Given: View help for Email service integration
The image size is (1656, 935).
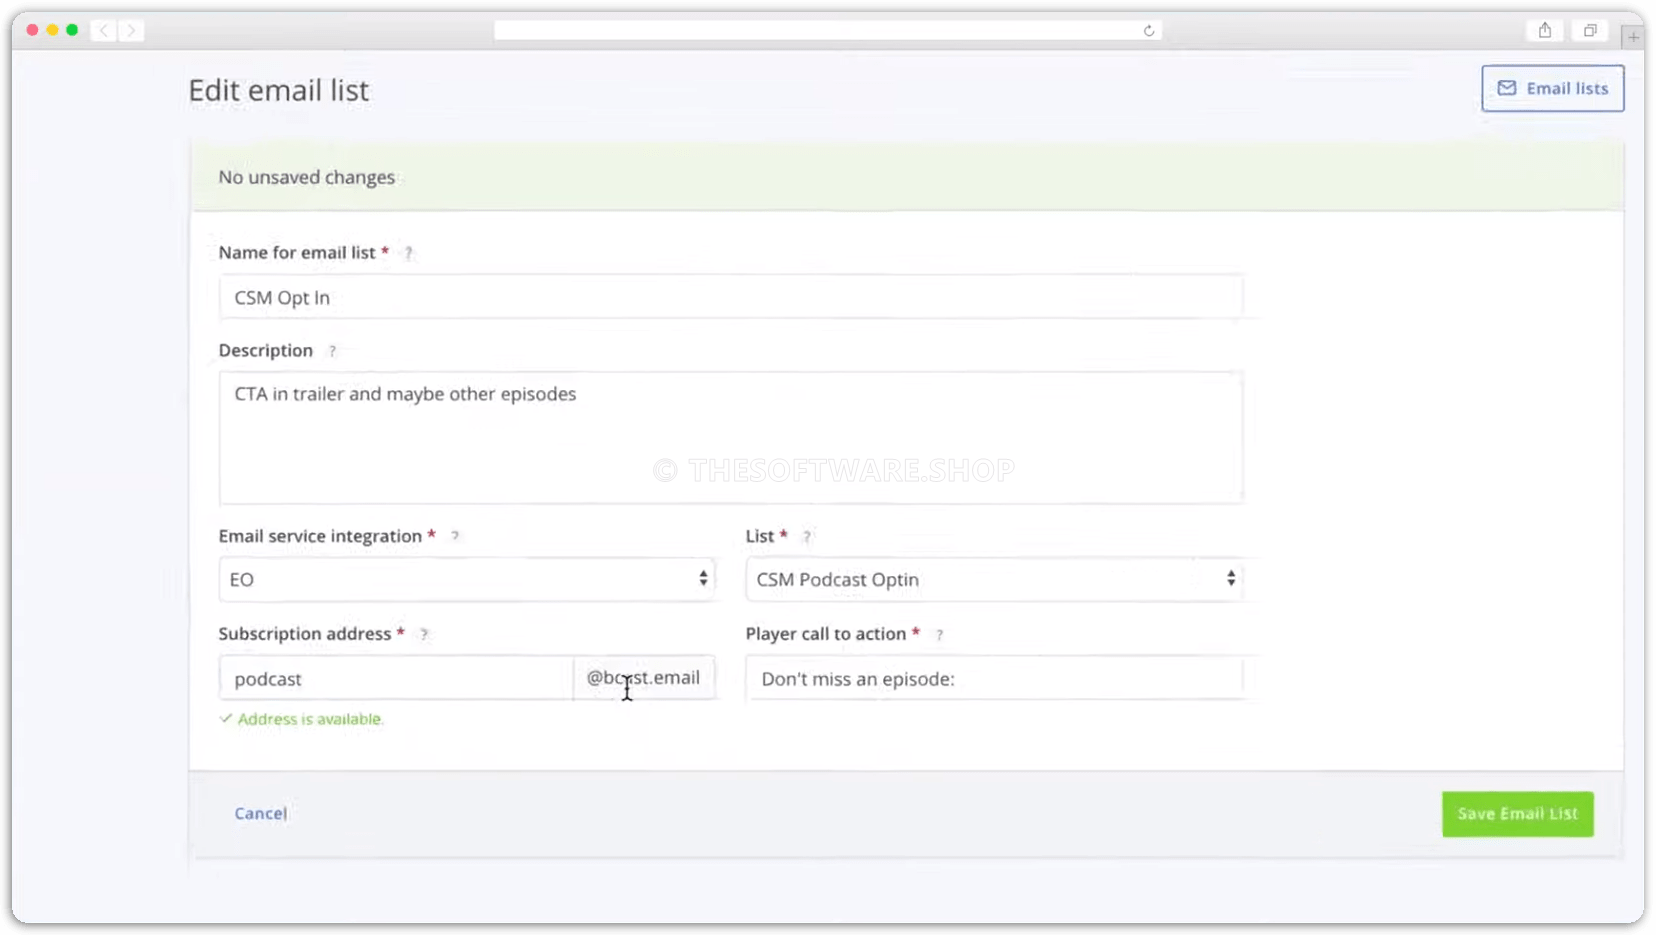Looking at the screenshot, I should tap(456, 536).
